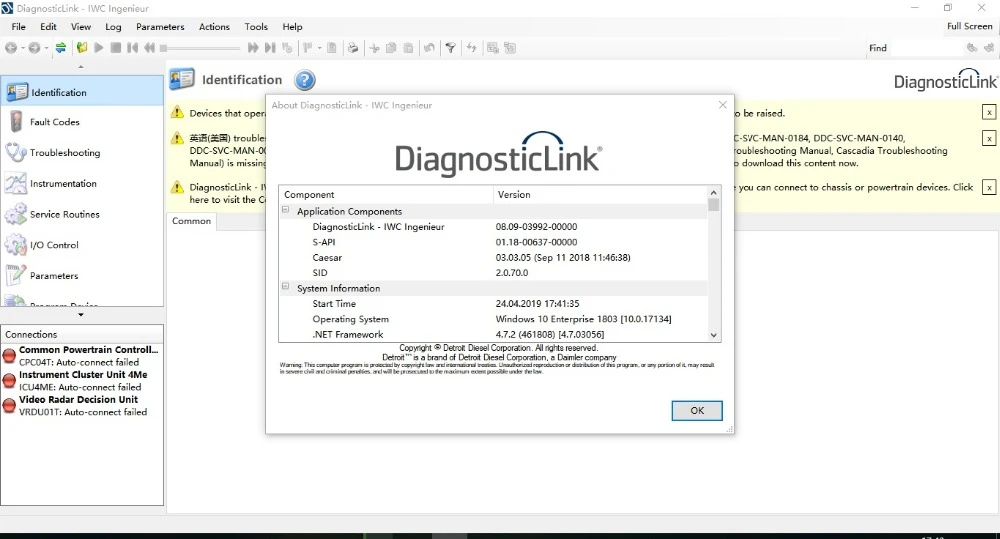This screenshot has width=1000, height=539.
Task: Click OK in the About dialog
Action: coord(697,411)
